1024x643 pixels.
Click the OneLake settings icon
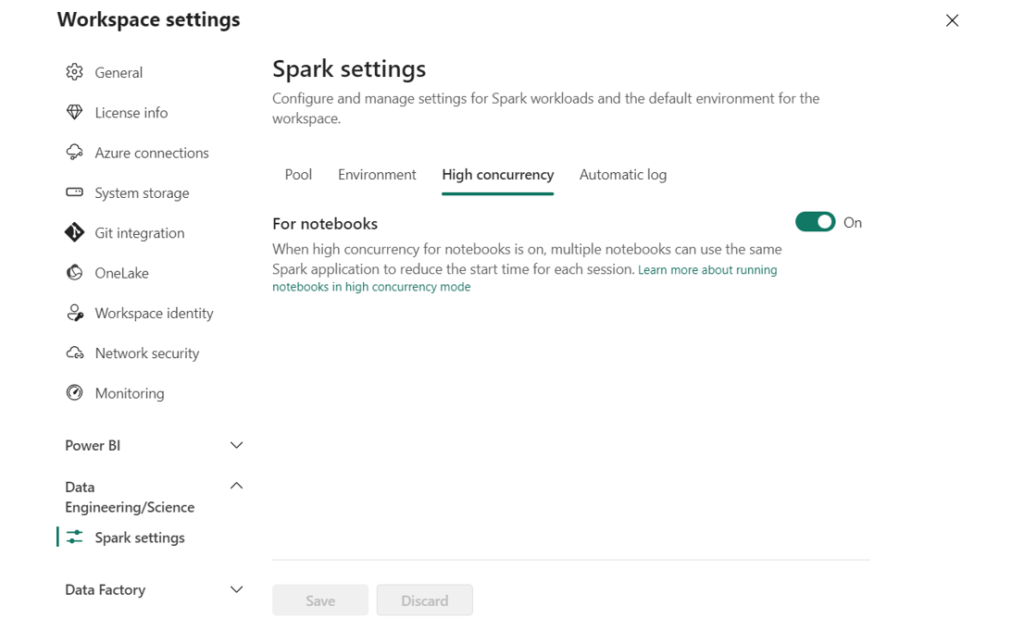pos(74,273)
